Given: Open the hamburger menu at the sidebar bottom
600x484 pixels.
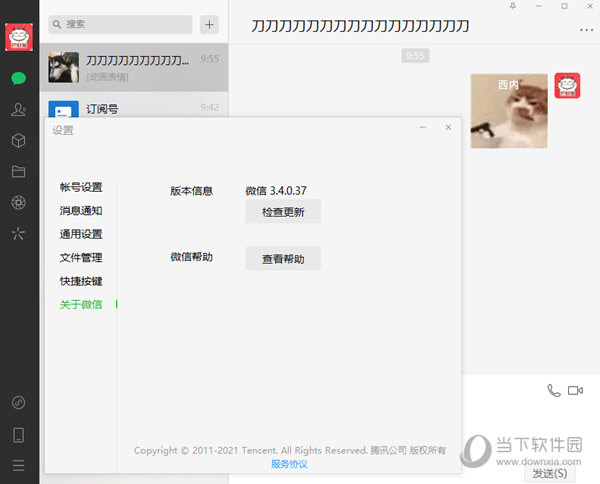Looking at the screenshot, I should [18, 465].
